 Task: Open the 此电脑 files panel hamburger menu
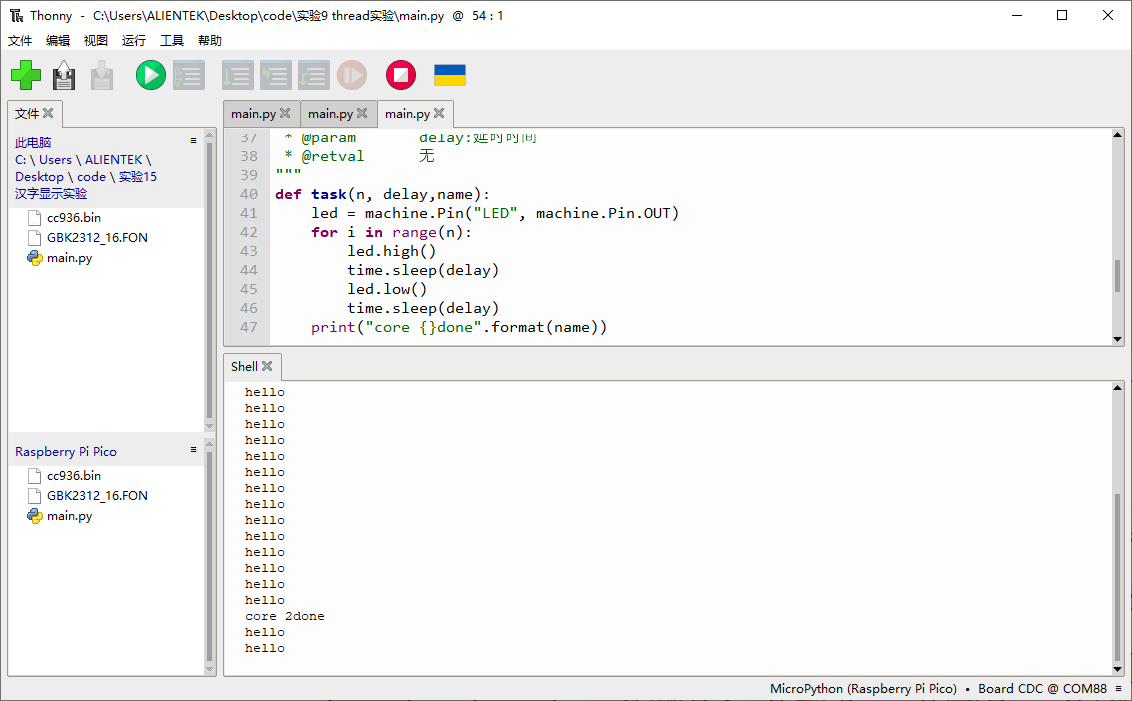click(x=193, y=141)
